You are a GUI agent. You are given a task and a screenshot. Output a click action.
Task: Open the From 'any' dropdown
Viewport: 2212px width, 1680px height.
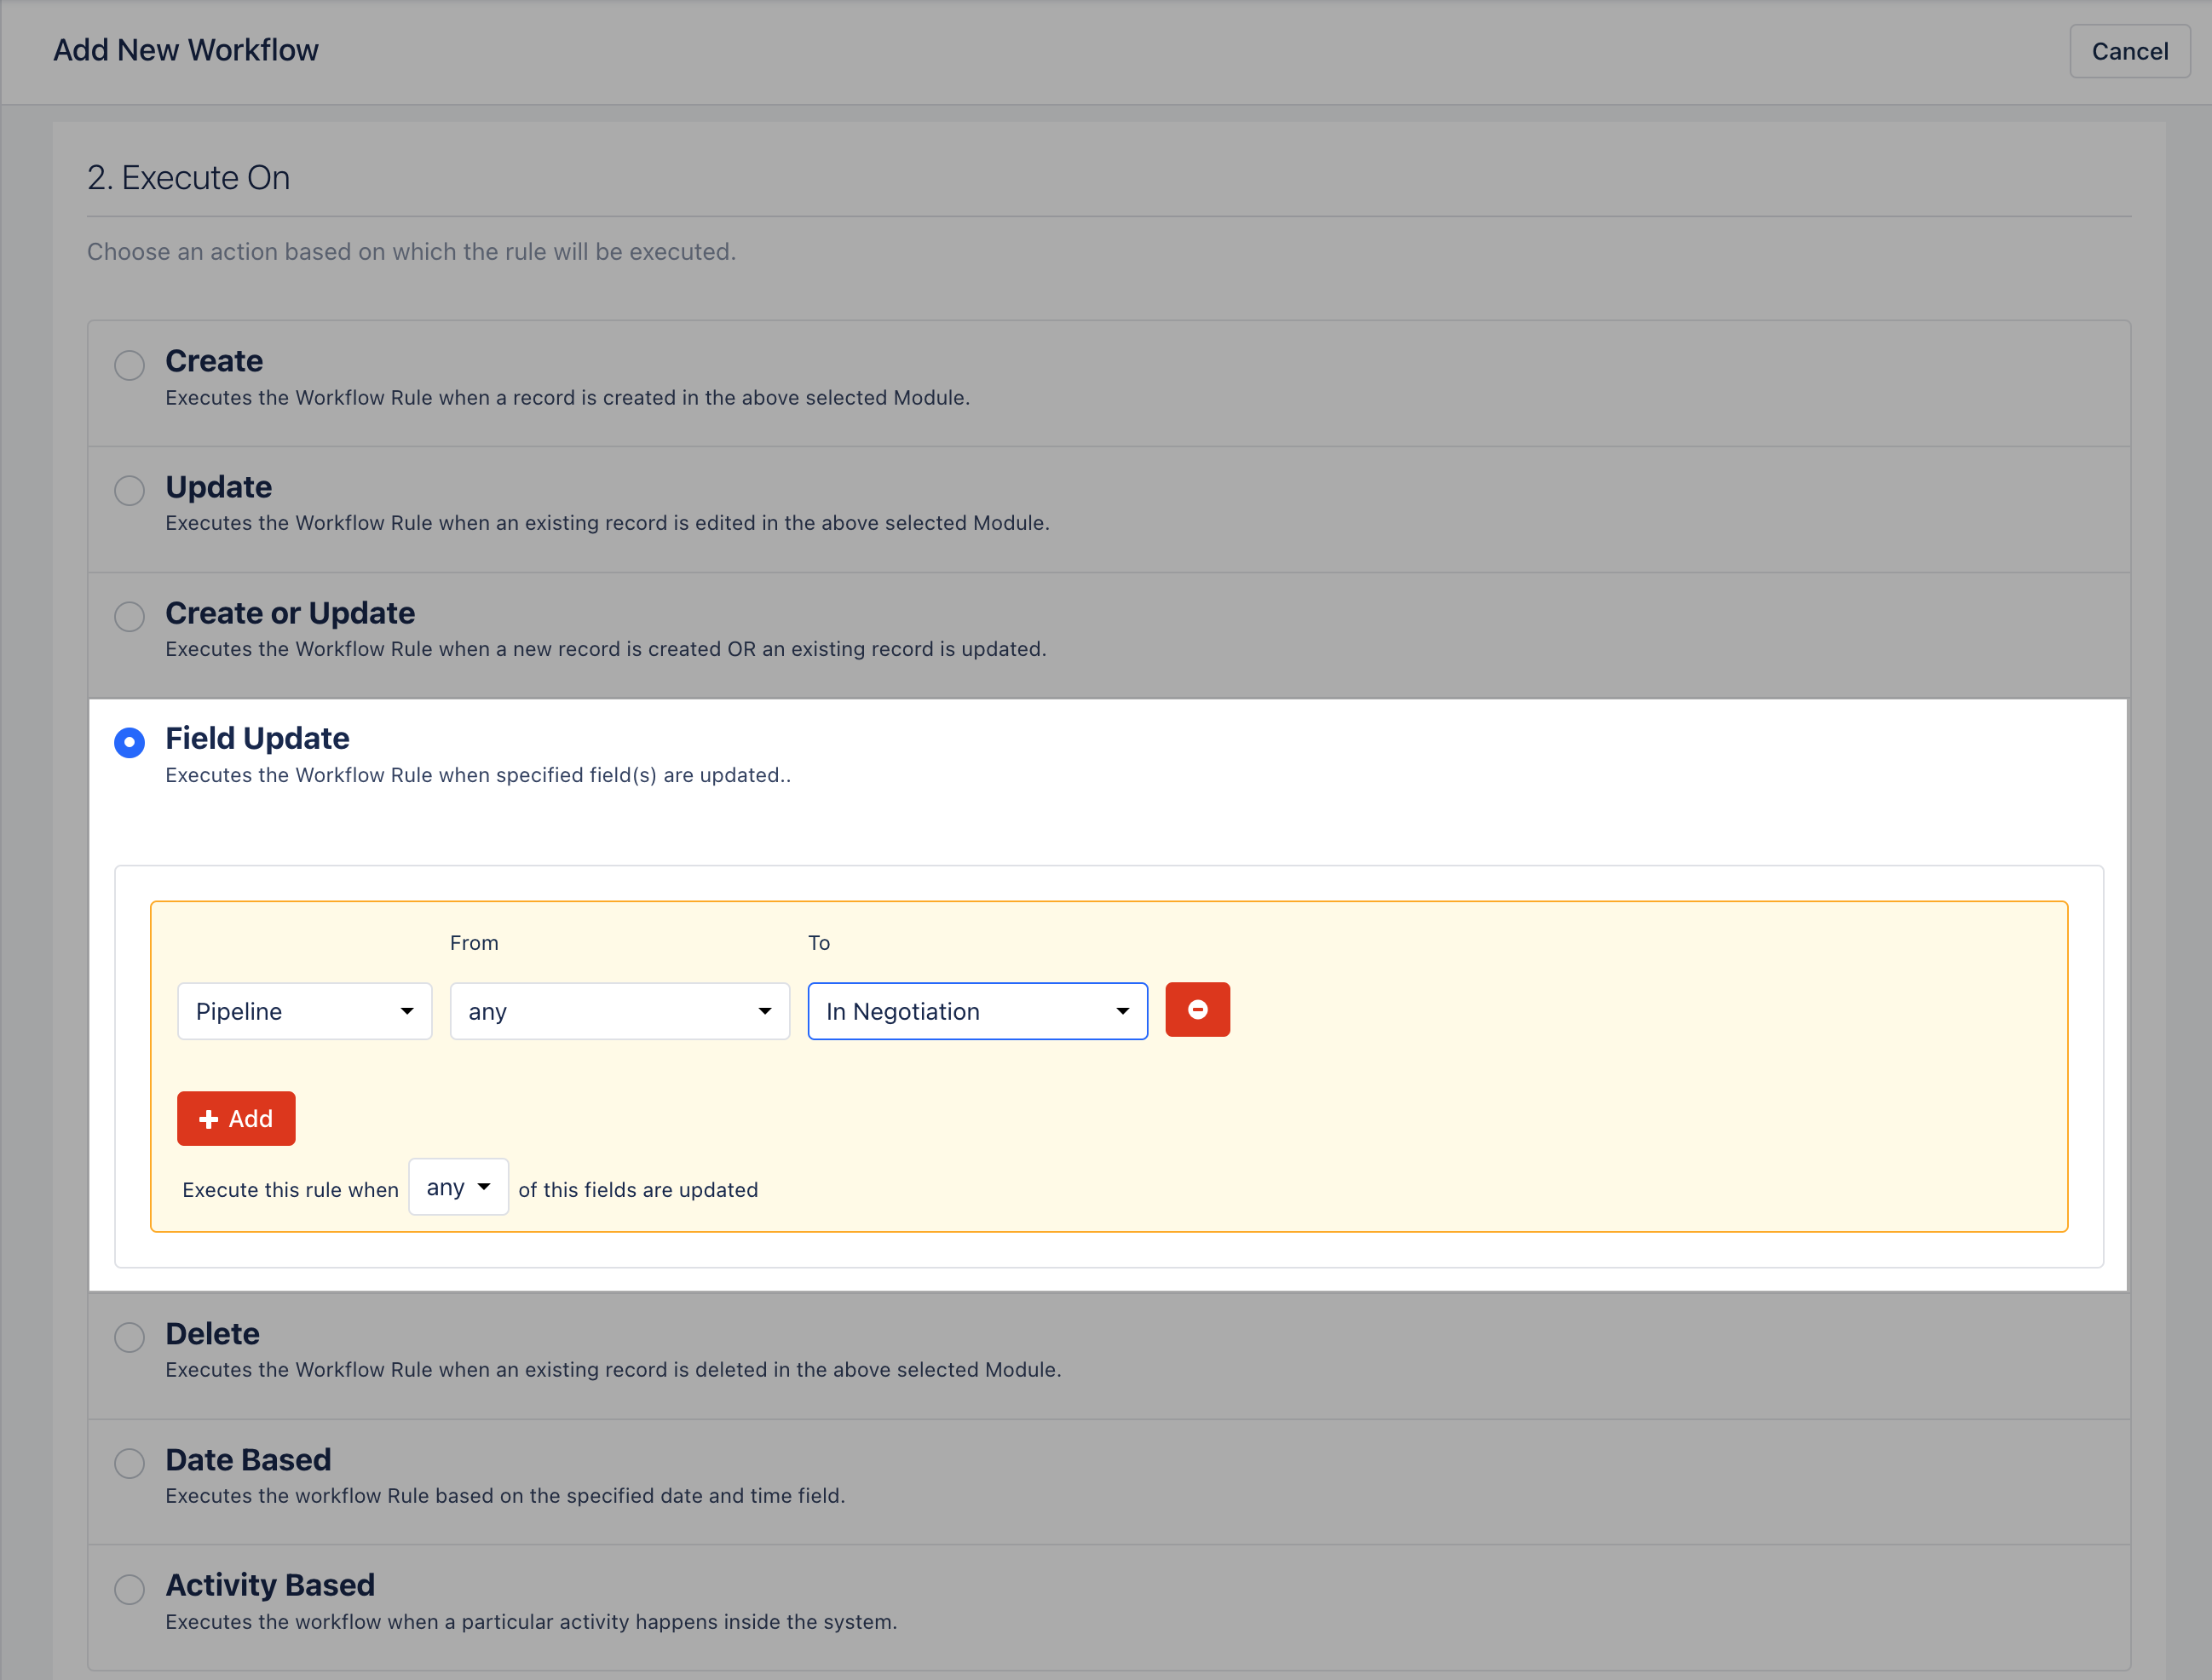coord(620,1011)
